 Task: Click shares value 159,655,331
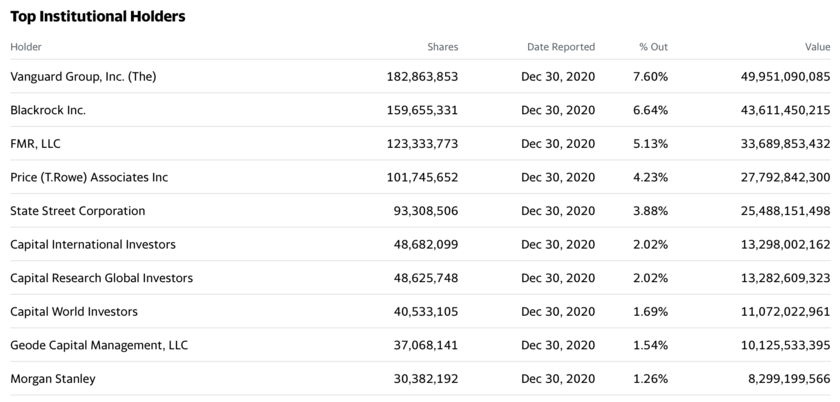click(x=422, y=110)
